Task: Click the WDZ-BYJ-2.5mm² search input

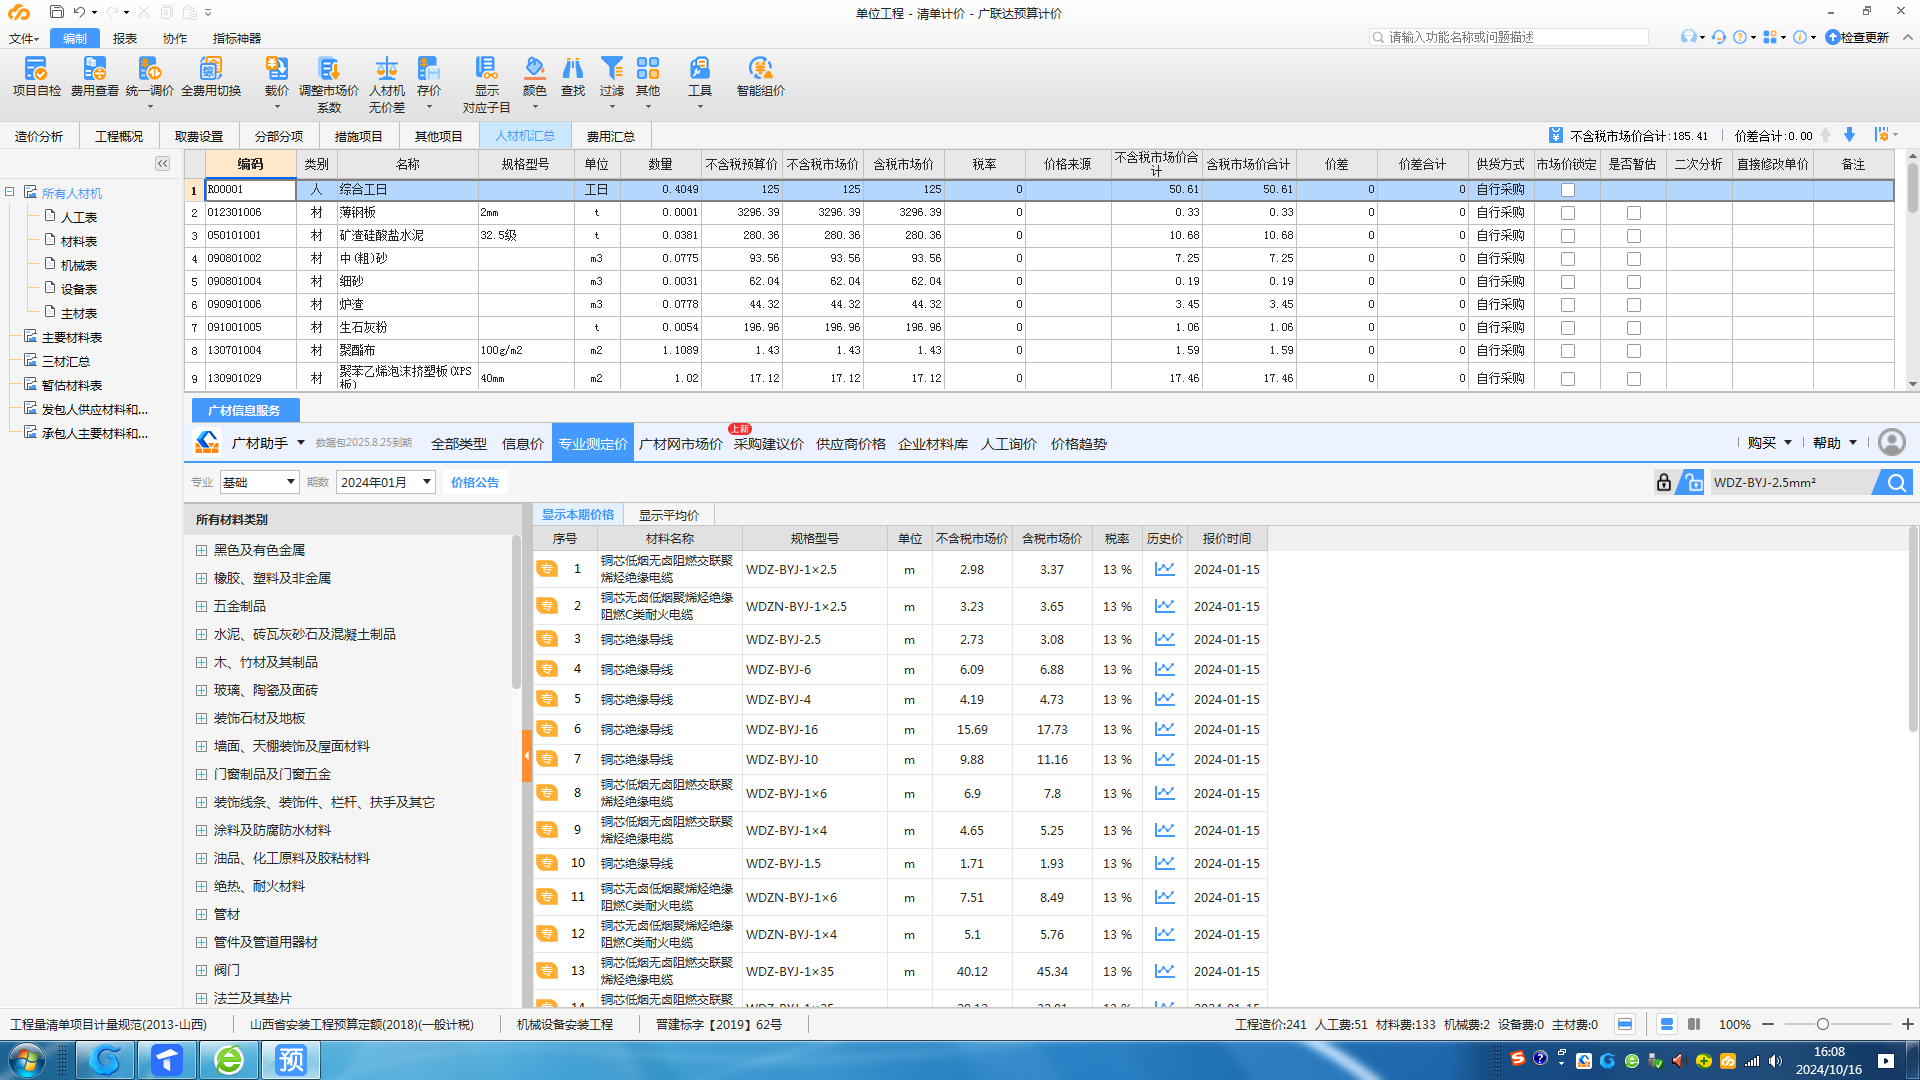Action: tap(1793, 482)
